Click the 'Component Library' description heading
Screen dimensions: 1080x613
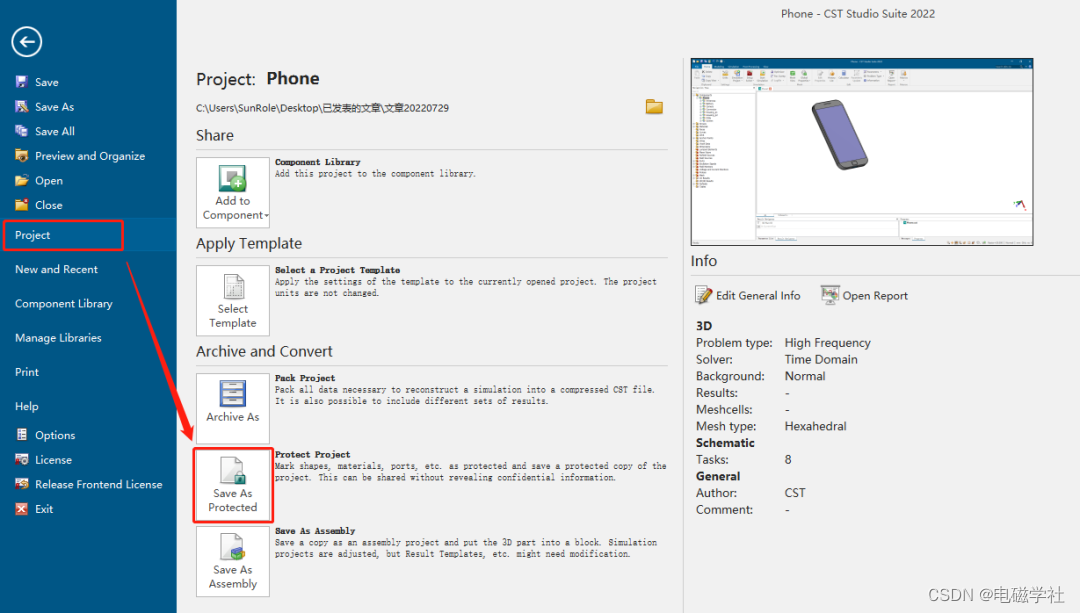(x=318, y=162)
